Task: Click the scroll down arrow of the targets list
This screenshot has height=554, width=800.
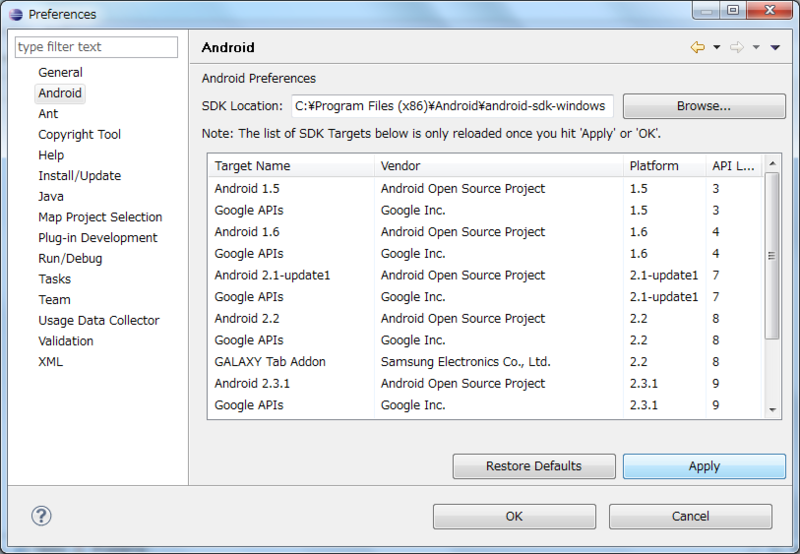Action: pos(772,410)
